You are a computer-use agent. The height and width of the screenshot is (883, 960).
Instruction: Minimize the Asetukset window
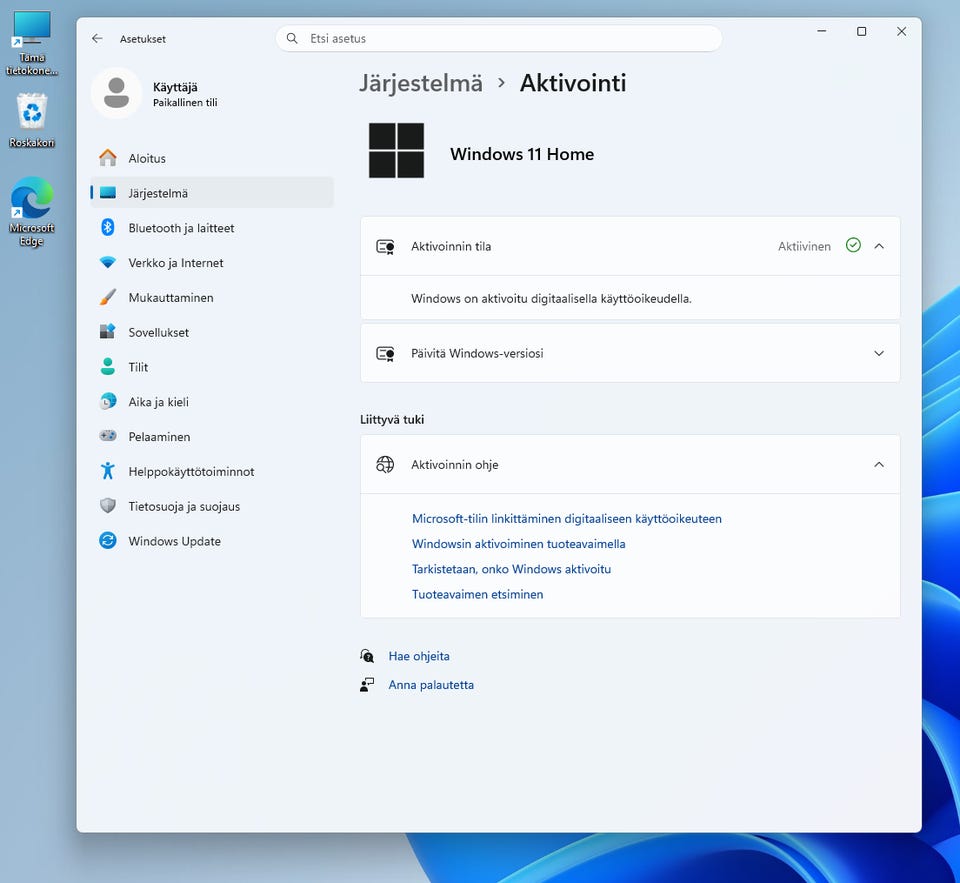(822, 31)
